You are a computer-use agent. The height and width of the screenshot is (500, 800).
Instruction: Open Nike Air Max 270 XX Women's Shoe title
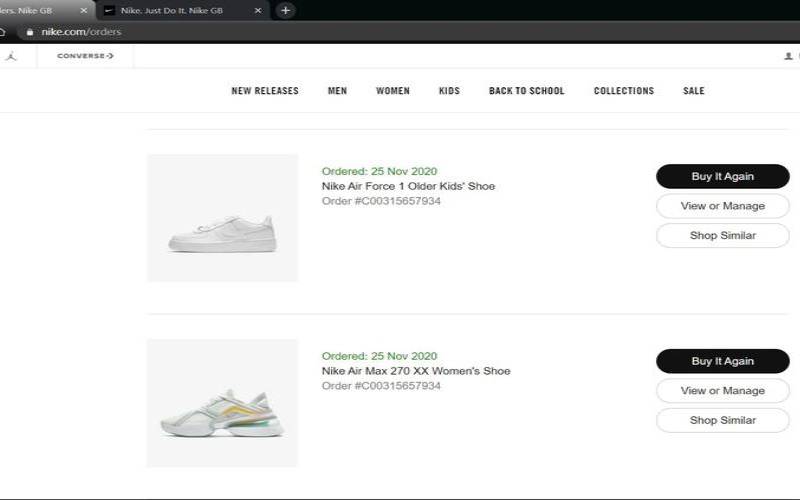coord(416,371)
